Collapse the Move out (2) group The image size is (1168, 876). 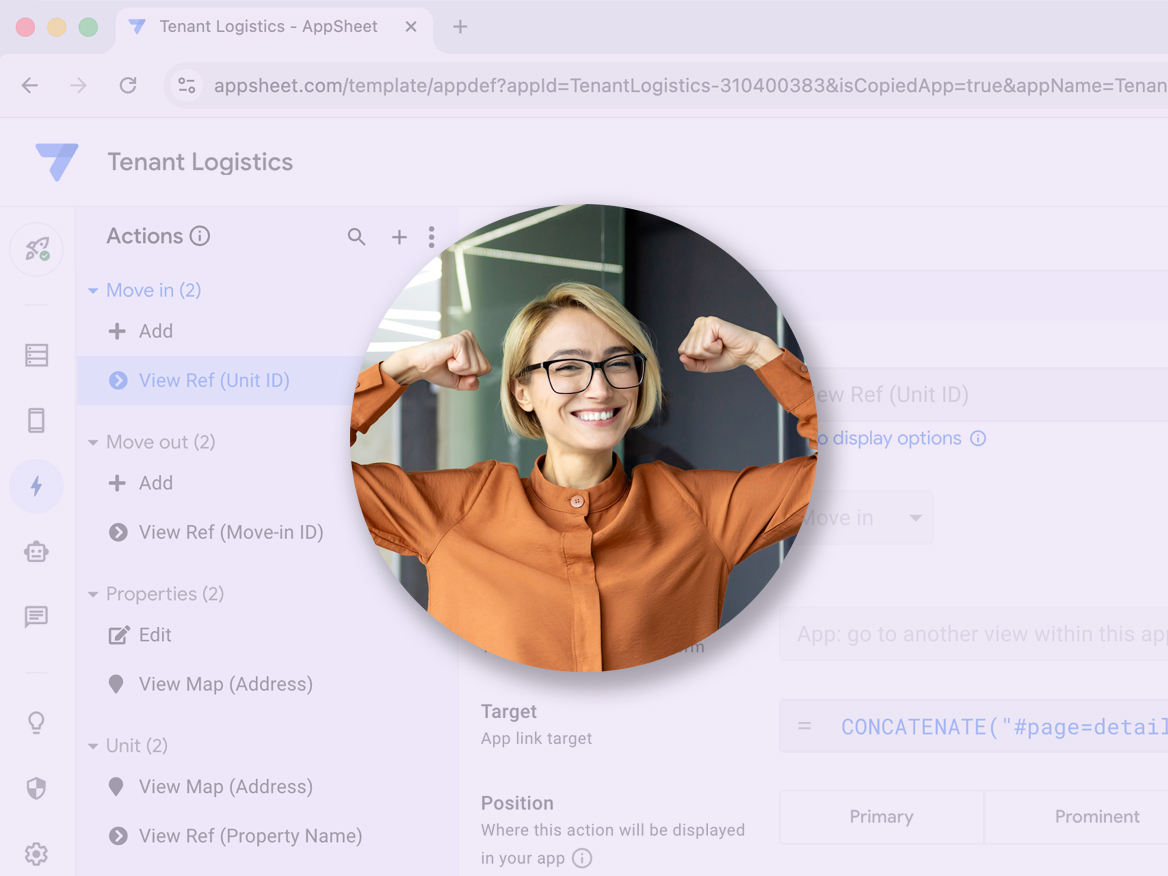93,442
